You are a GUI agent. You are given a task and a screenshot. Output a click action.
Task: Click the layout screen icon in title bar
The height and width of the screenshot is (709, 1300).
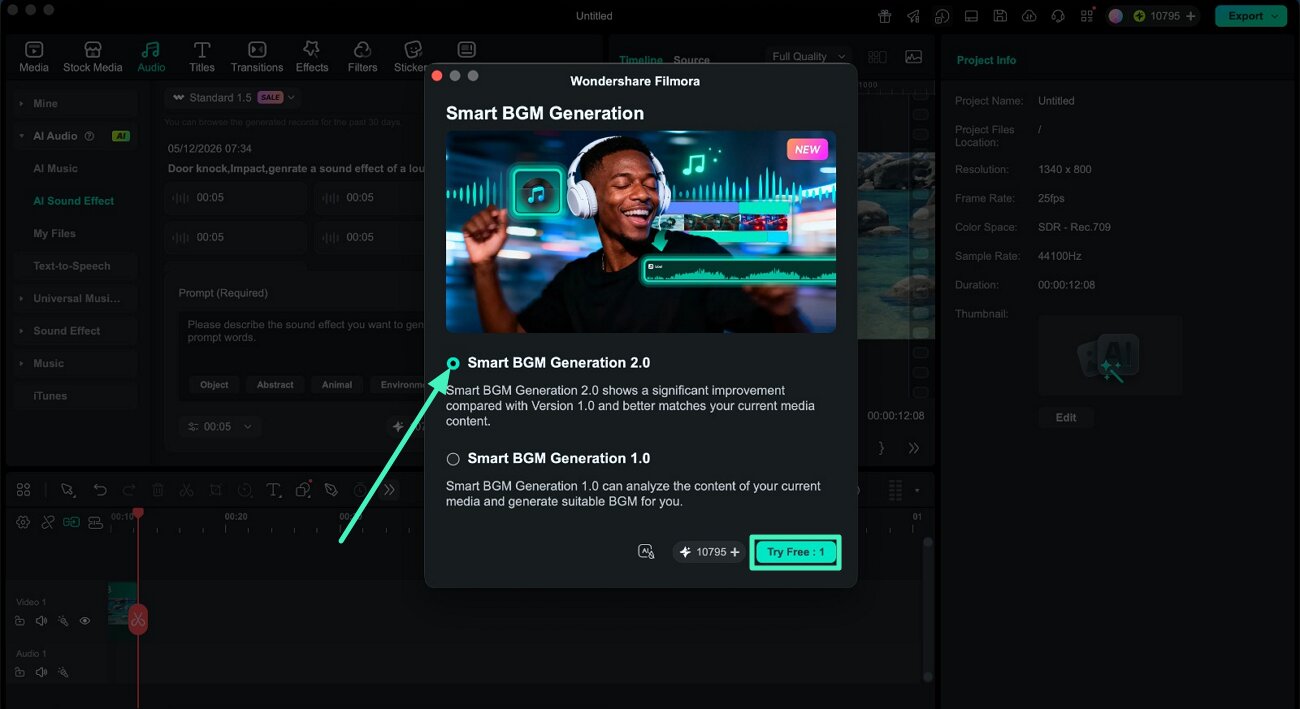971,16
